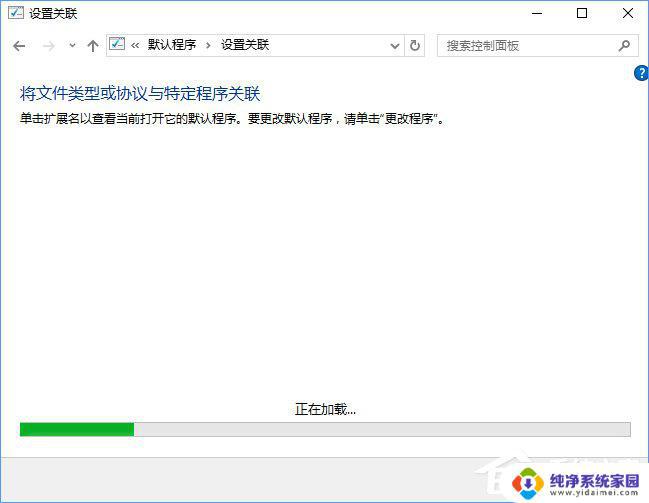Click the heading 将文件类型或协议与特定程序关联
The width and height of the screenshot is (649, 503).
140,94
